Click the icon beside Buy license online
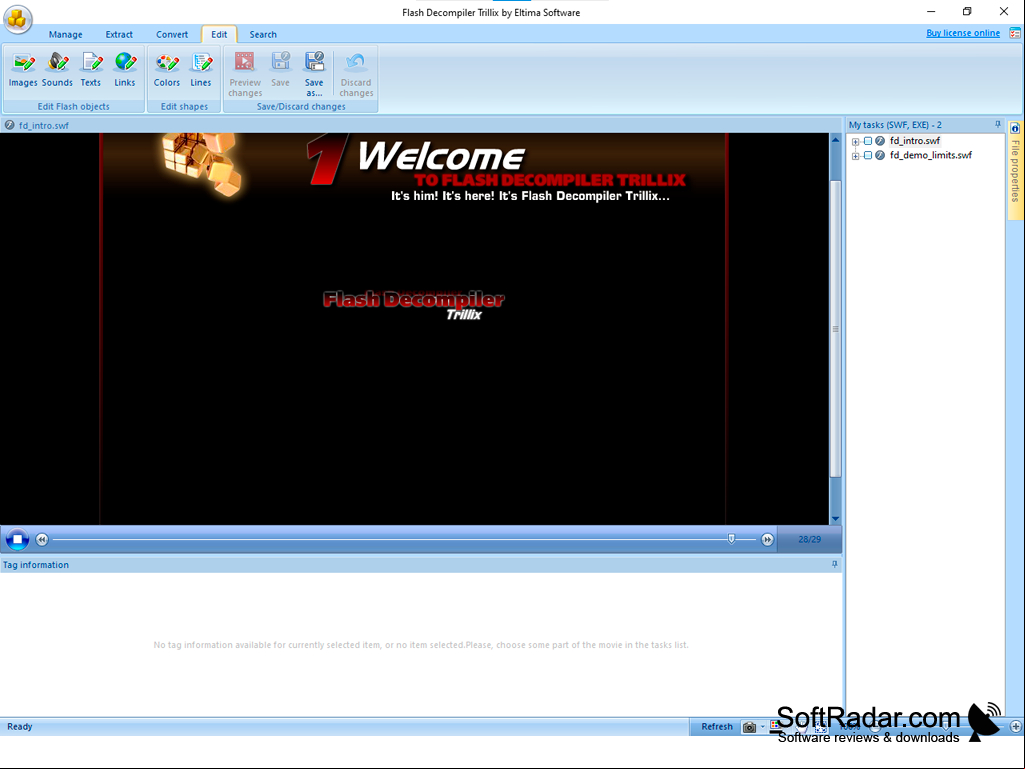 point(1015,33)
